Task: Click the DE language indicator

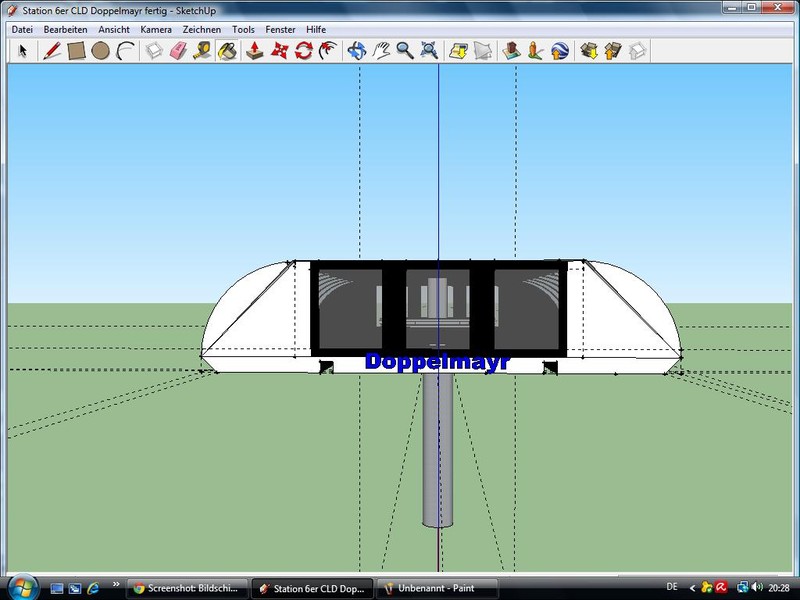Action: pos(672,587)
